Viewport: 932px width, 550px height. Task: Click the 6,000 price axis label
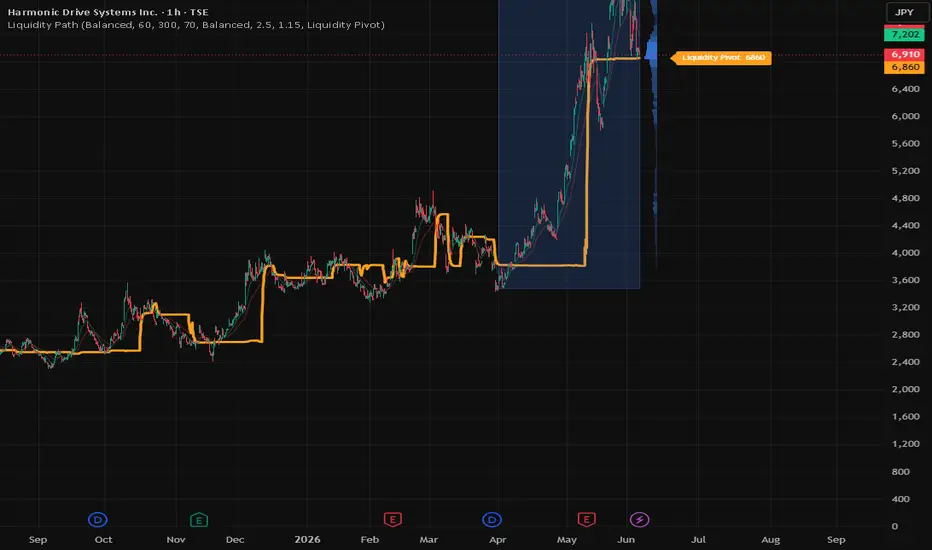(905, 116)
